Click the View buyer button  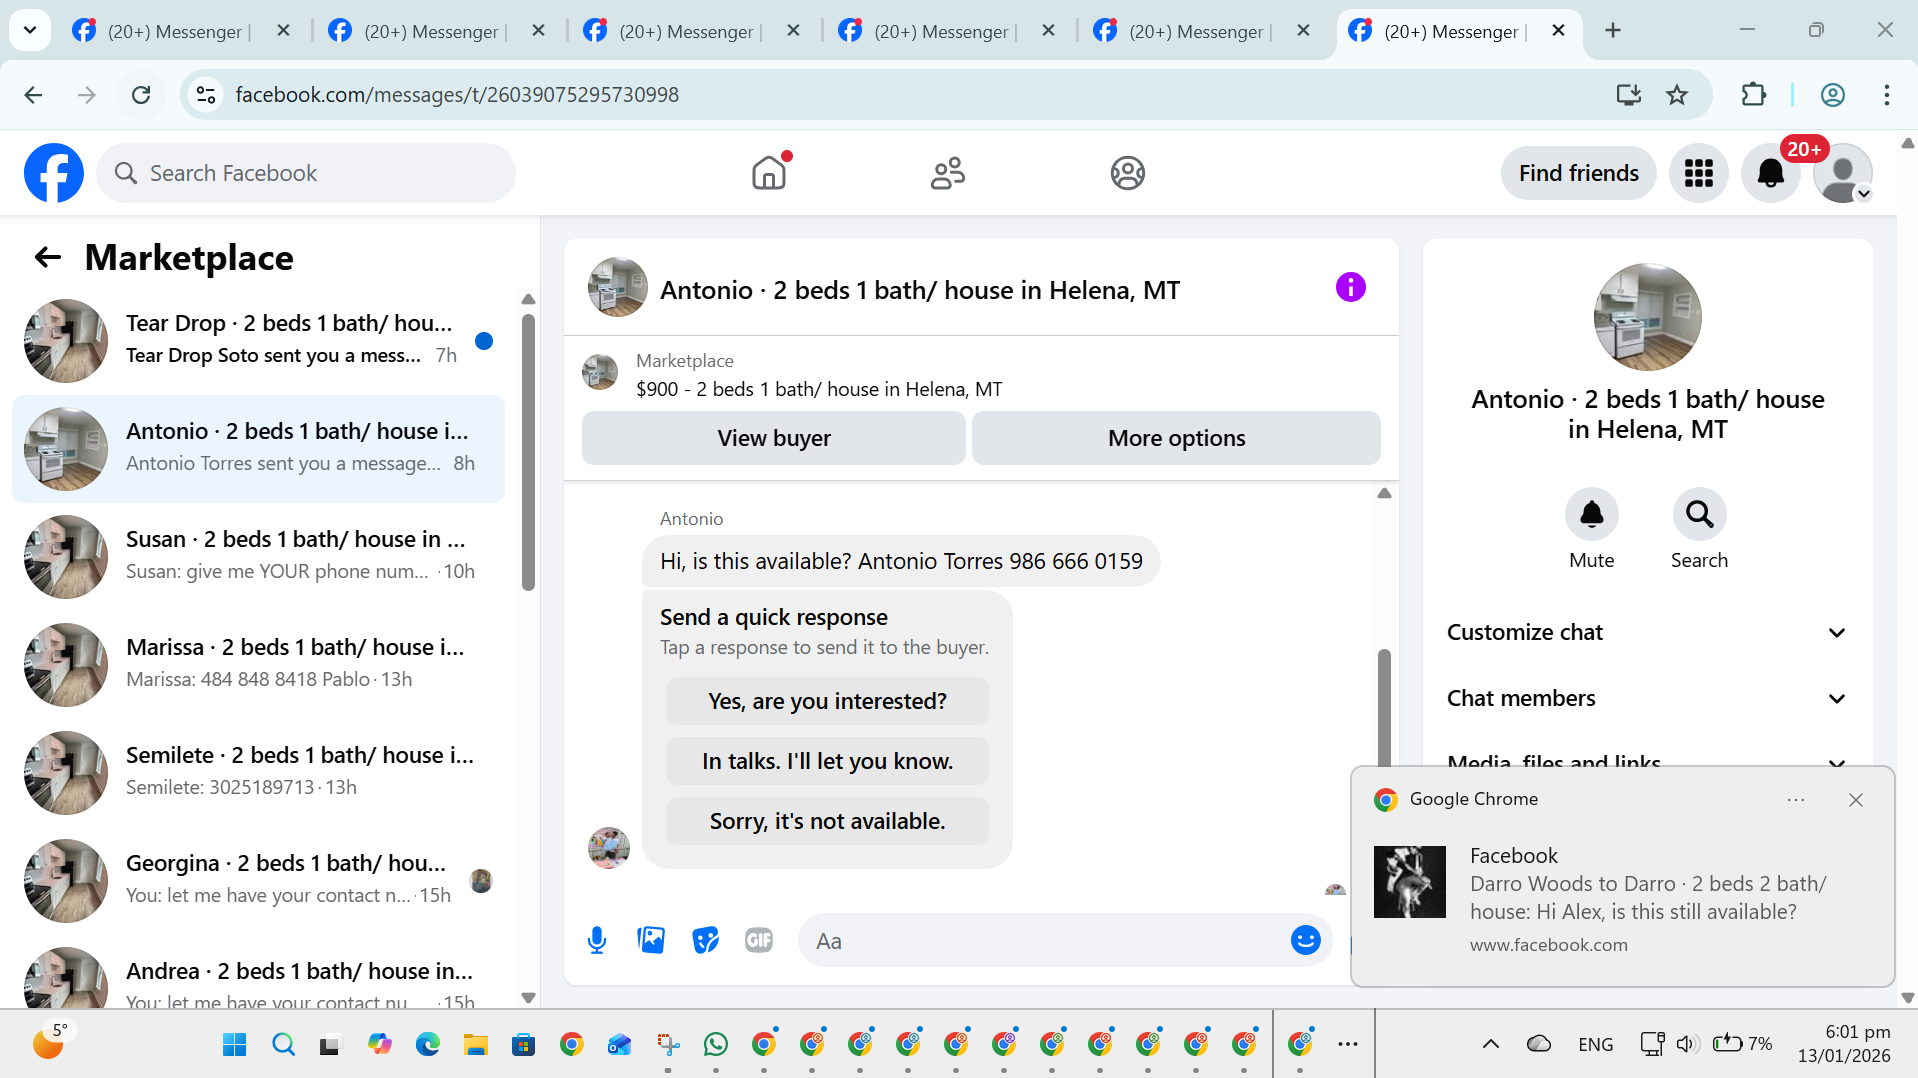pos(774,438)
